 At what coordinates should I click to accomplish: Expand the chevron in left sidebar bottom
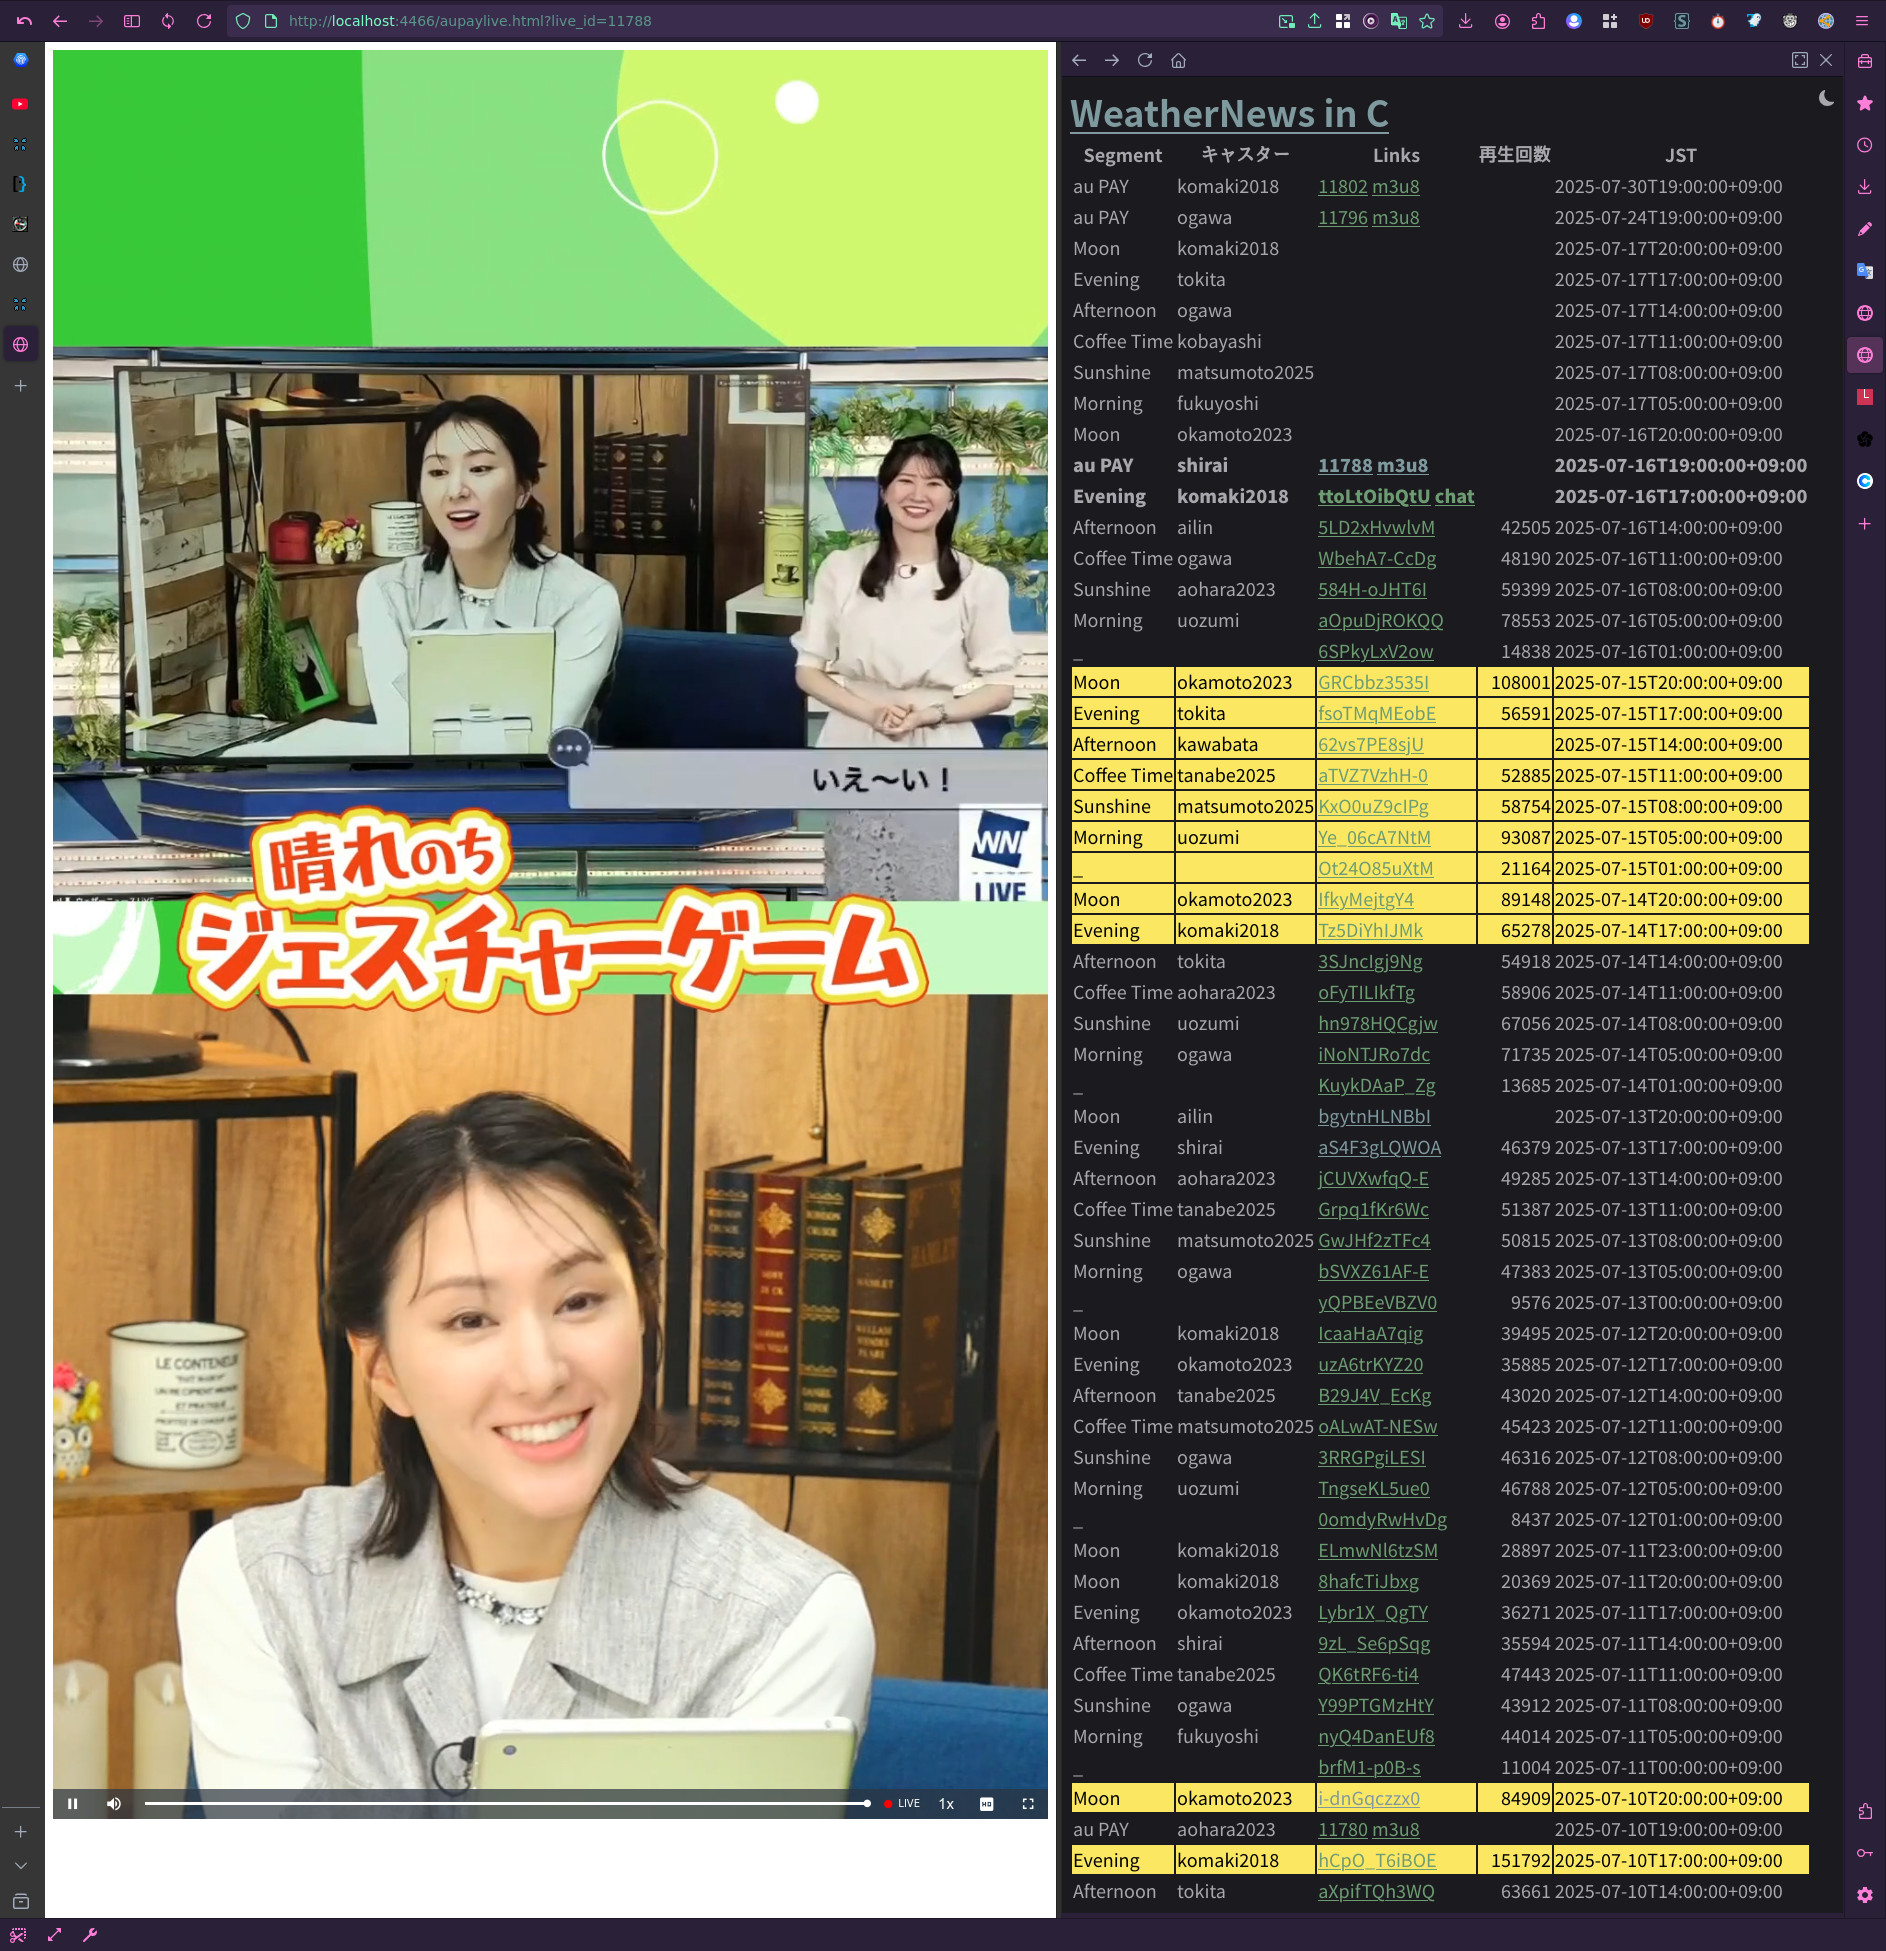(20, 1866)
